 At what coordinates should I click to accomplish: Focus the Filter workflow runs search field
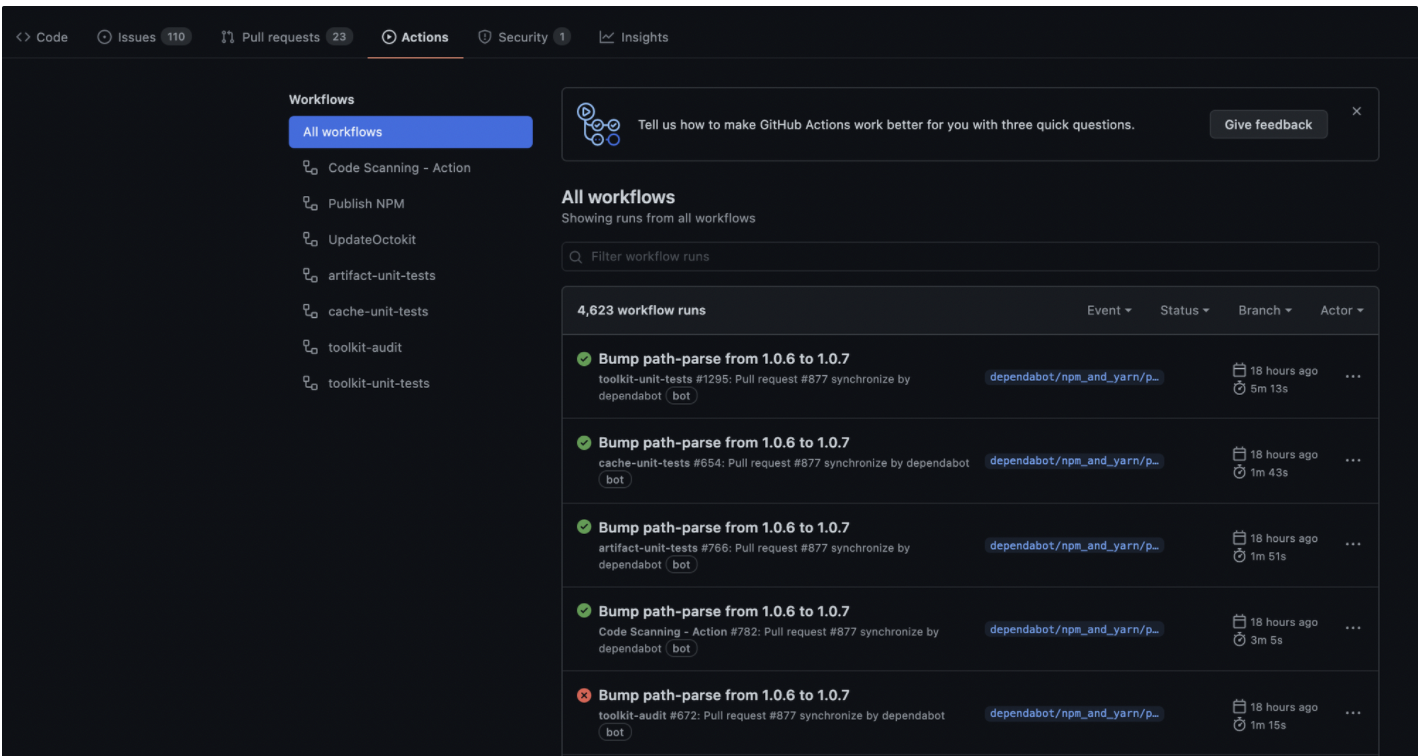tap(970, 257)
